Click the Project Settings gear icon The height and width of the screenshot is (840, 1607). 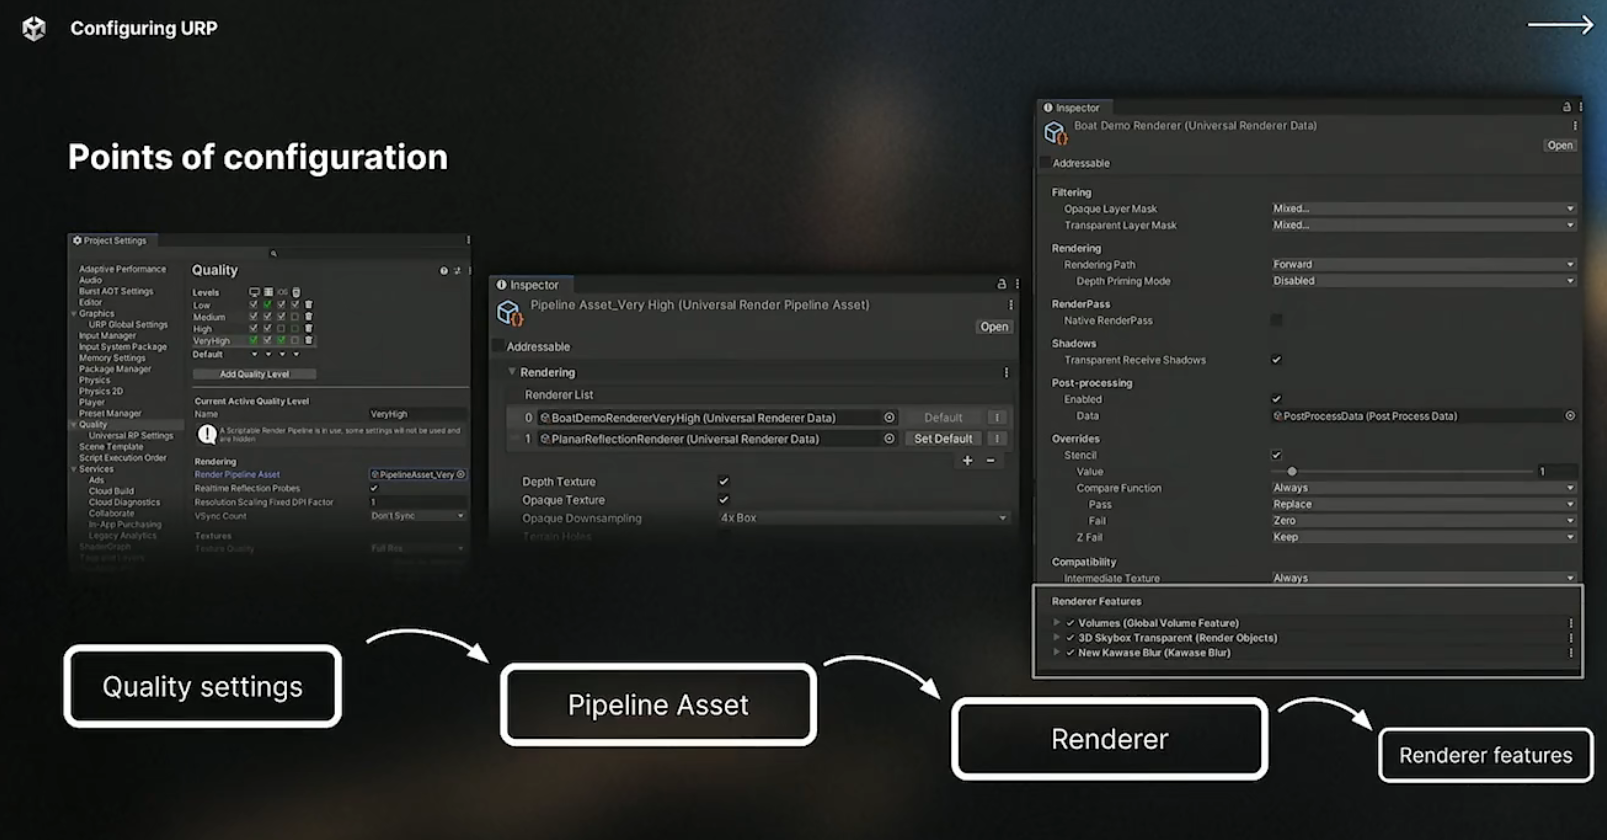pyautogui.click(x=77, y=241)
